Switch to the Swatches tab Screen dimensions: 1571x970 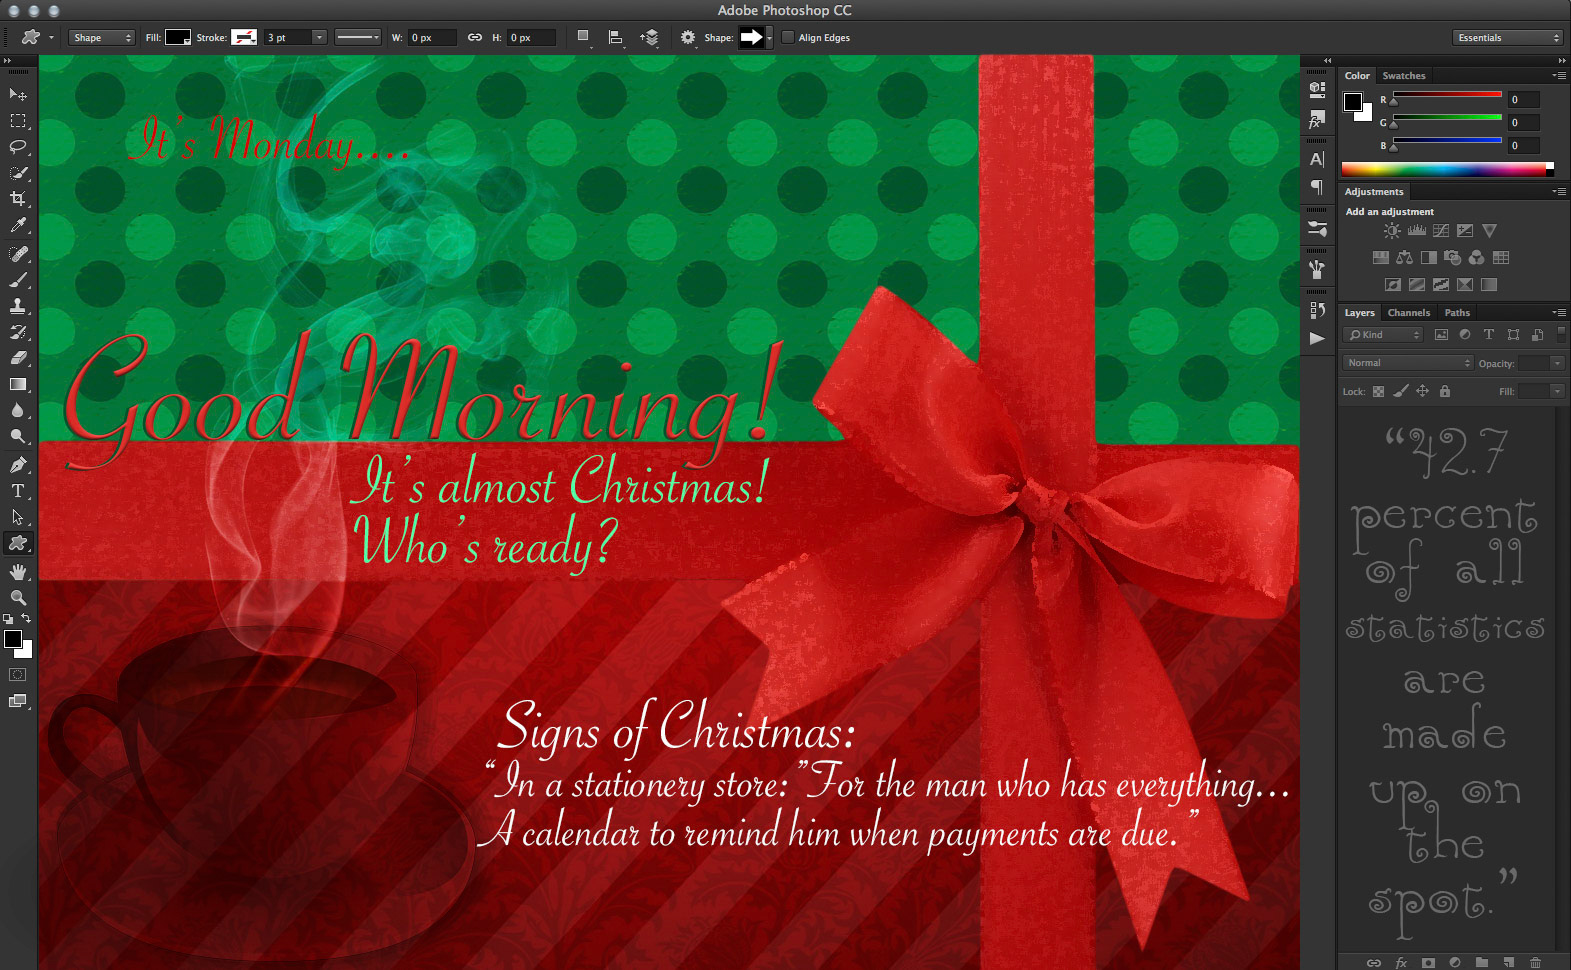(1404, 76)
